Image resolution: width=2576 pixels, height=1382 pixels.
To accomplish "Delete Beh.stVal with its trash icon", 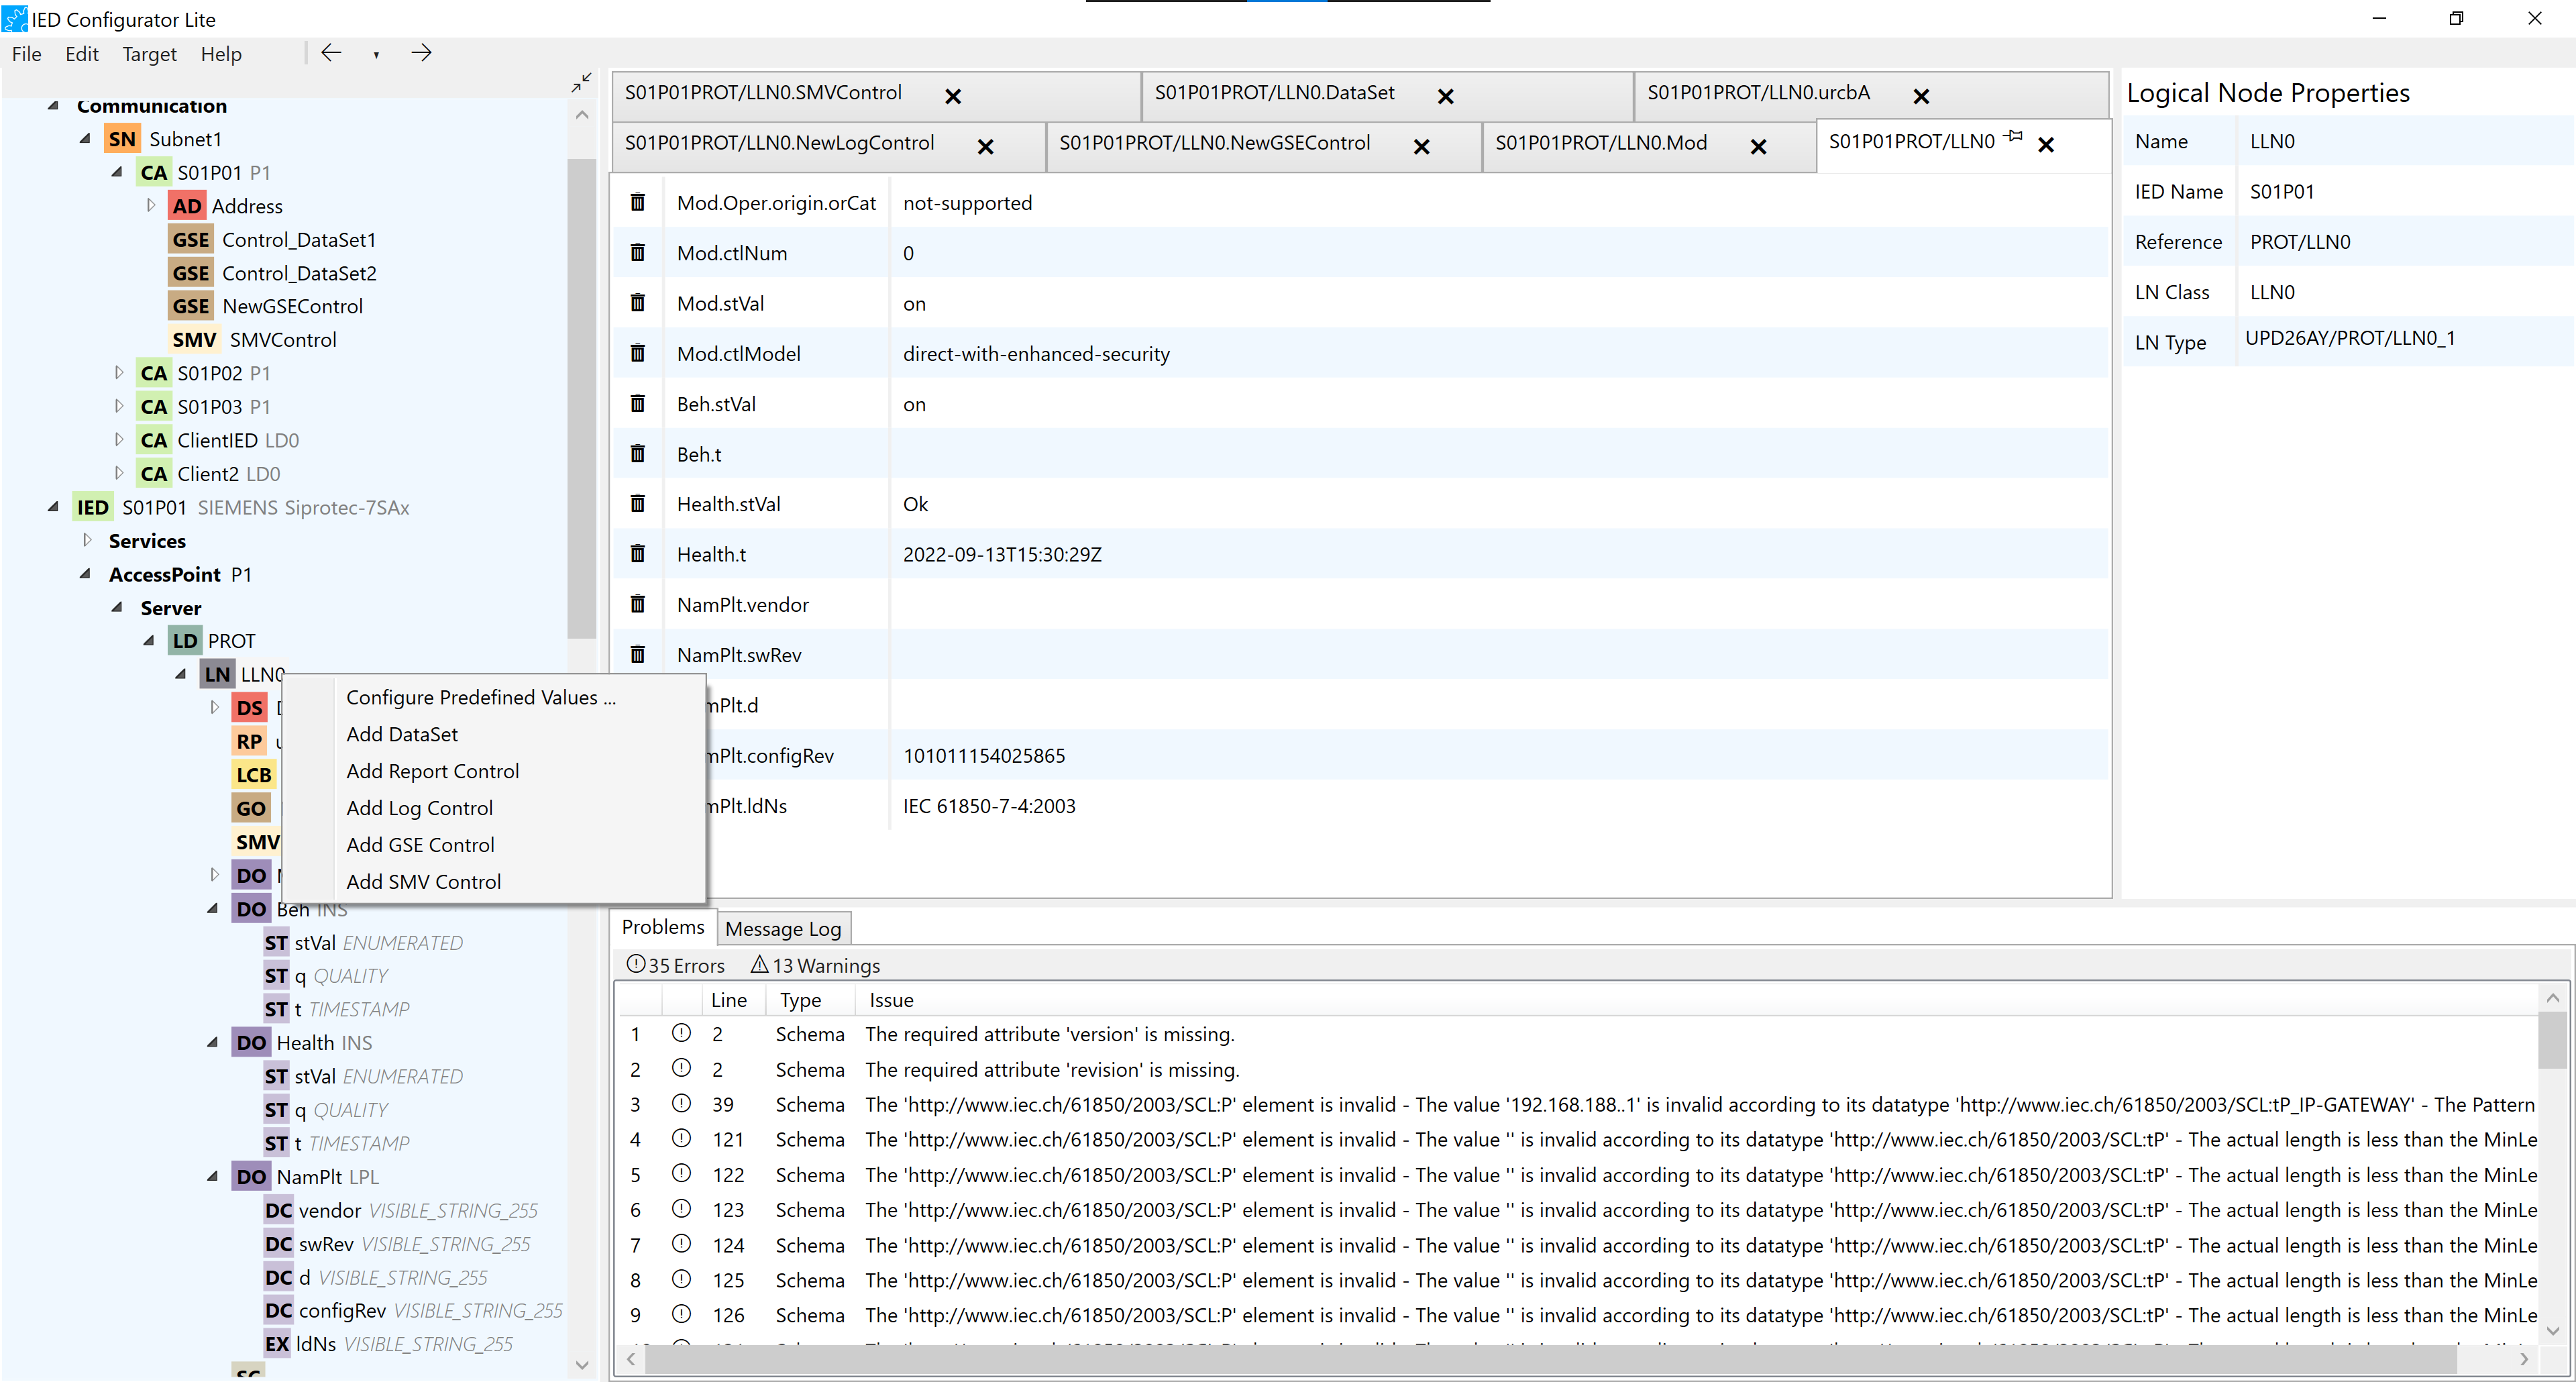I will tap(637, 404).
